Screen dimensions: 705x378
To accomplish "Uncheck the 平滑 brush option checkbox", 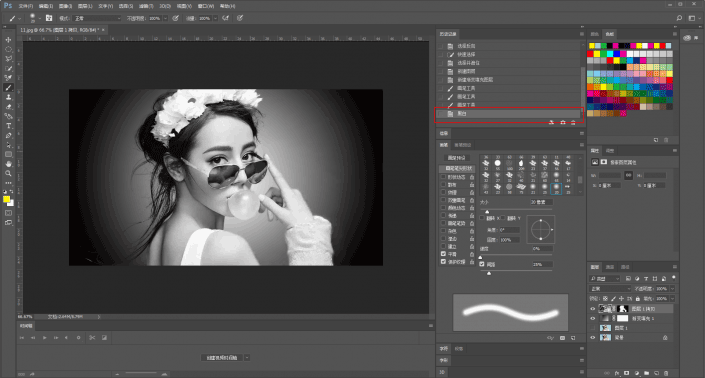I will coord(443,254).
